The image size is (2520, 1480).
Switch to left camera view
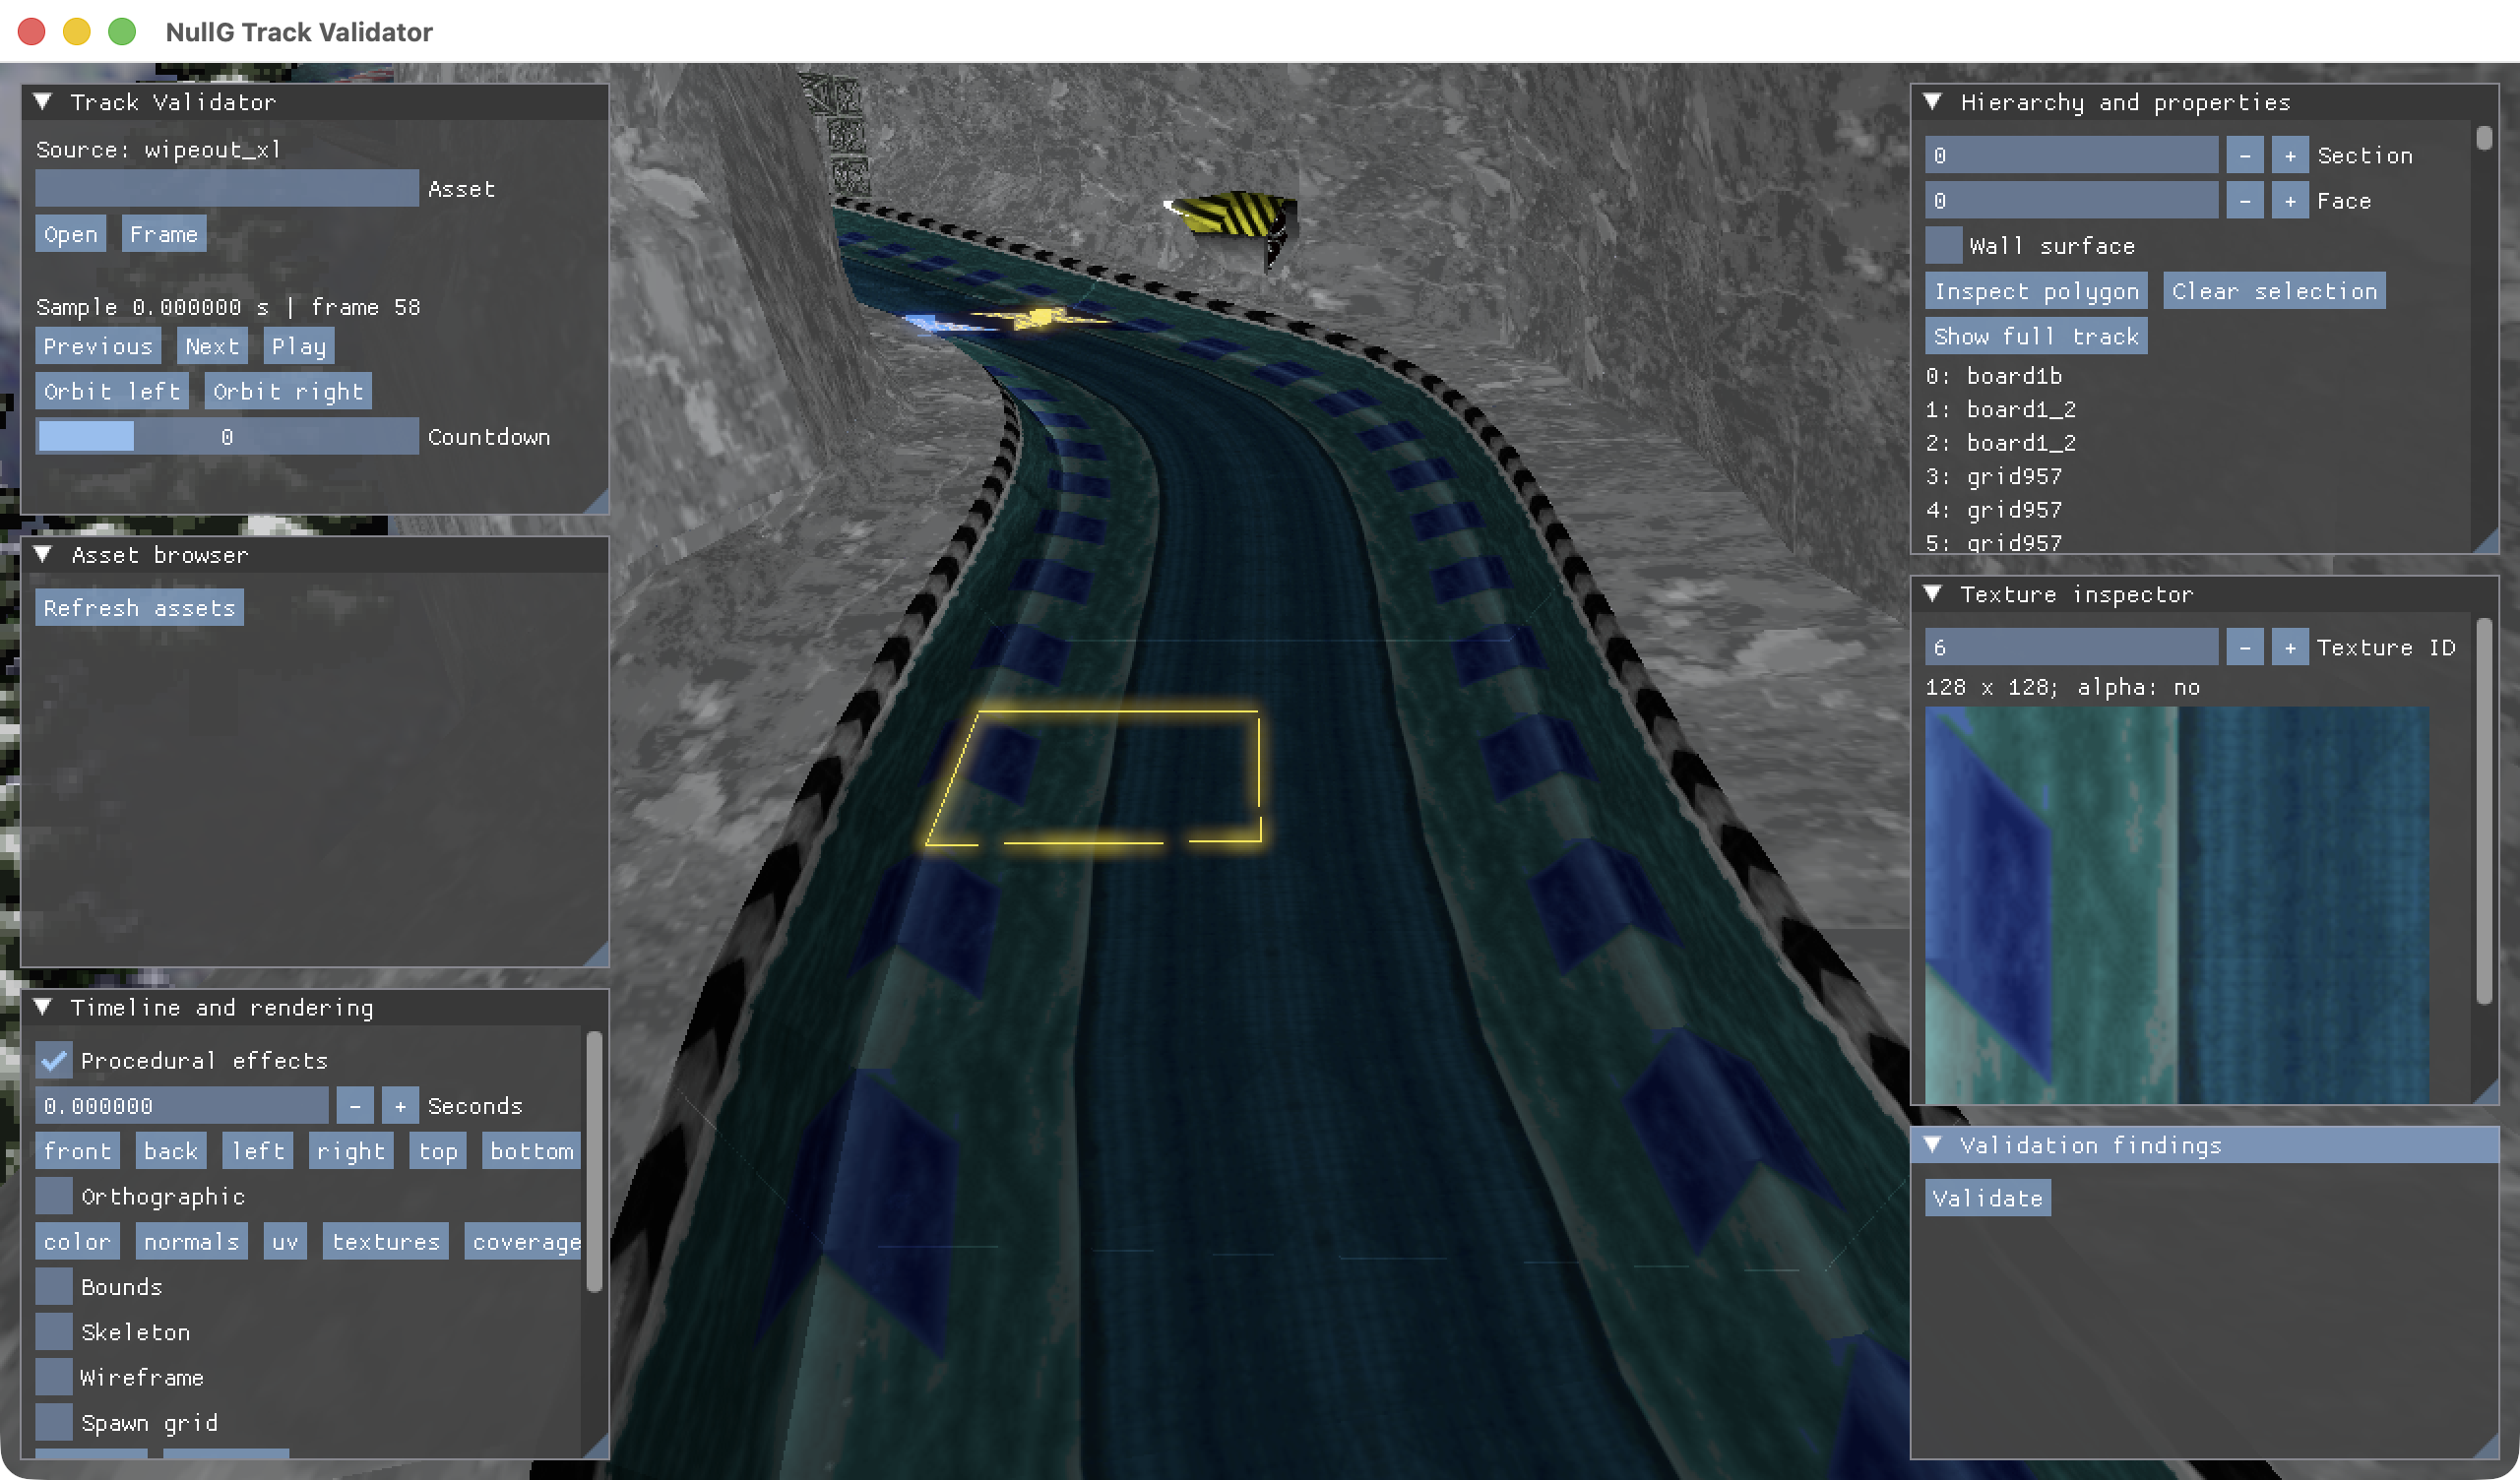(258, 1151)
